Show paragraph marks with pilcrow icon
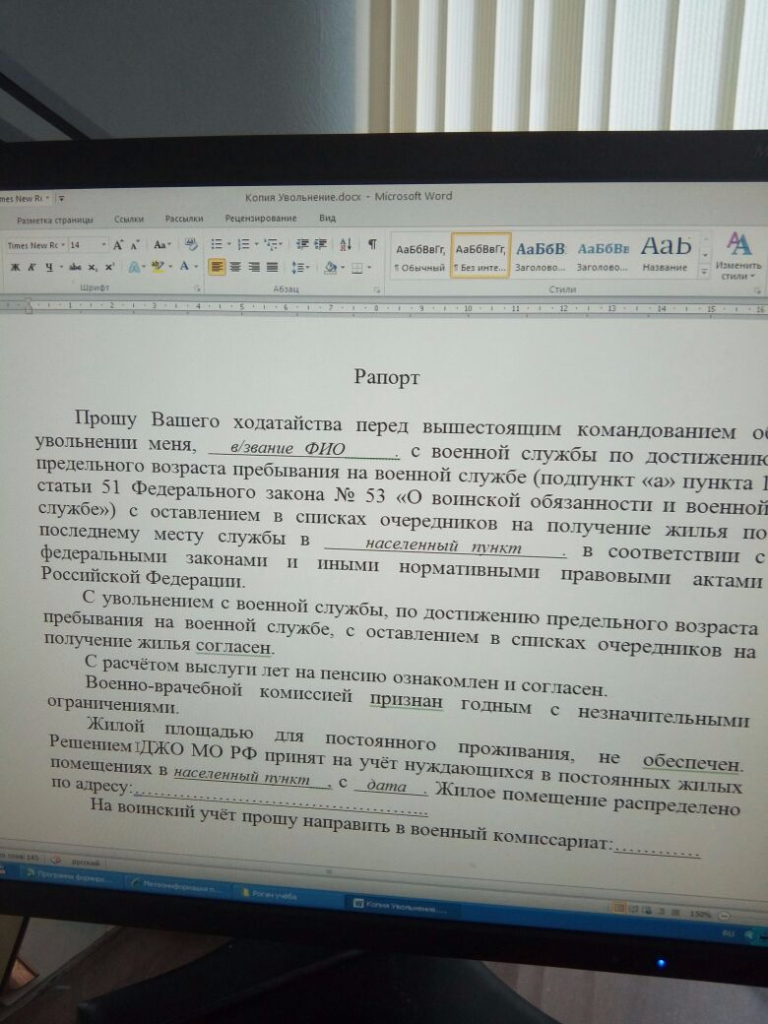Viewport: 768px width, 1024px height. (x=372, y=244)
